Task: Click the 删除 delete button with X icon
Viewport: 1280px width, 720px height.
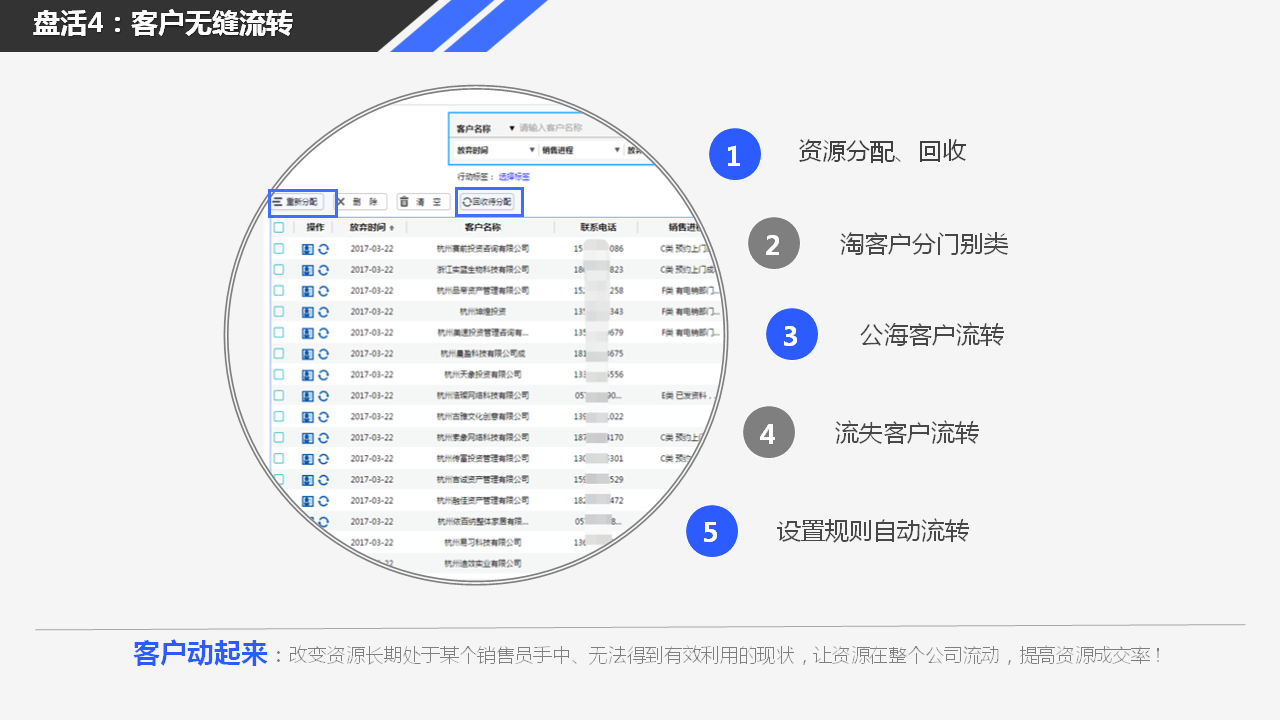Action: point(360,202)
